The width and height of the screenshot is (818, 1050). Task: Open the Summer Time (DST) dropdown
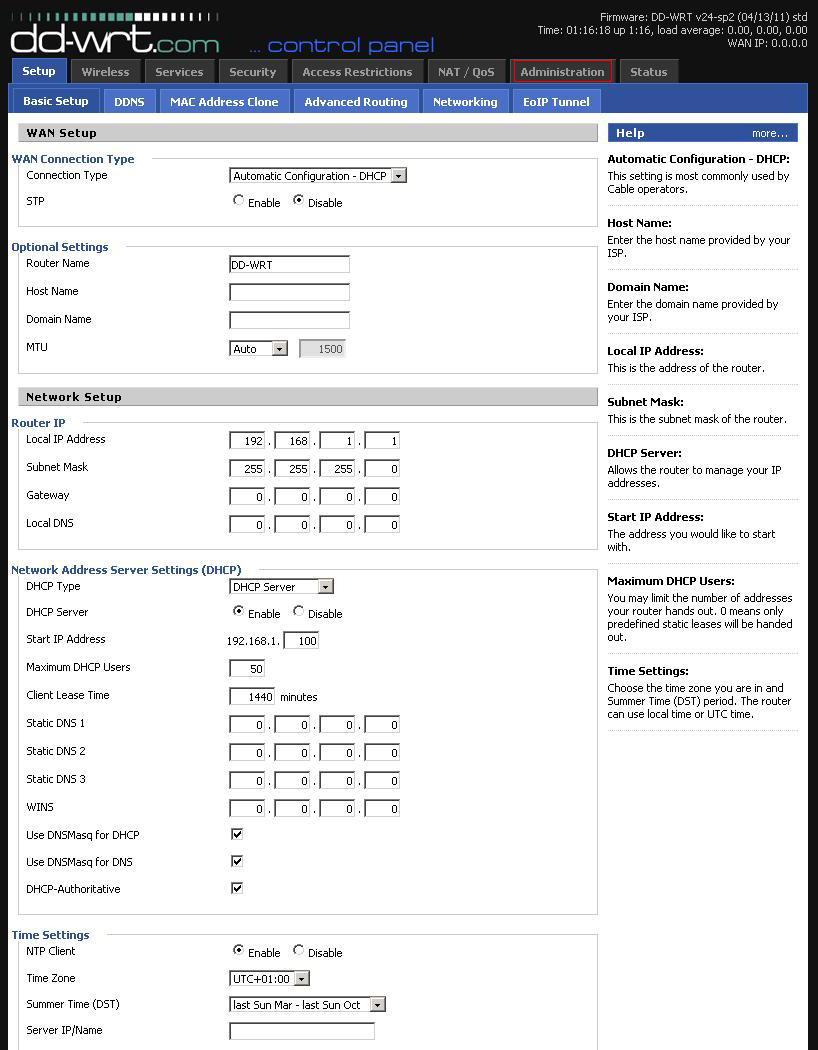[307, 1005]
